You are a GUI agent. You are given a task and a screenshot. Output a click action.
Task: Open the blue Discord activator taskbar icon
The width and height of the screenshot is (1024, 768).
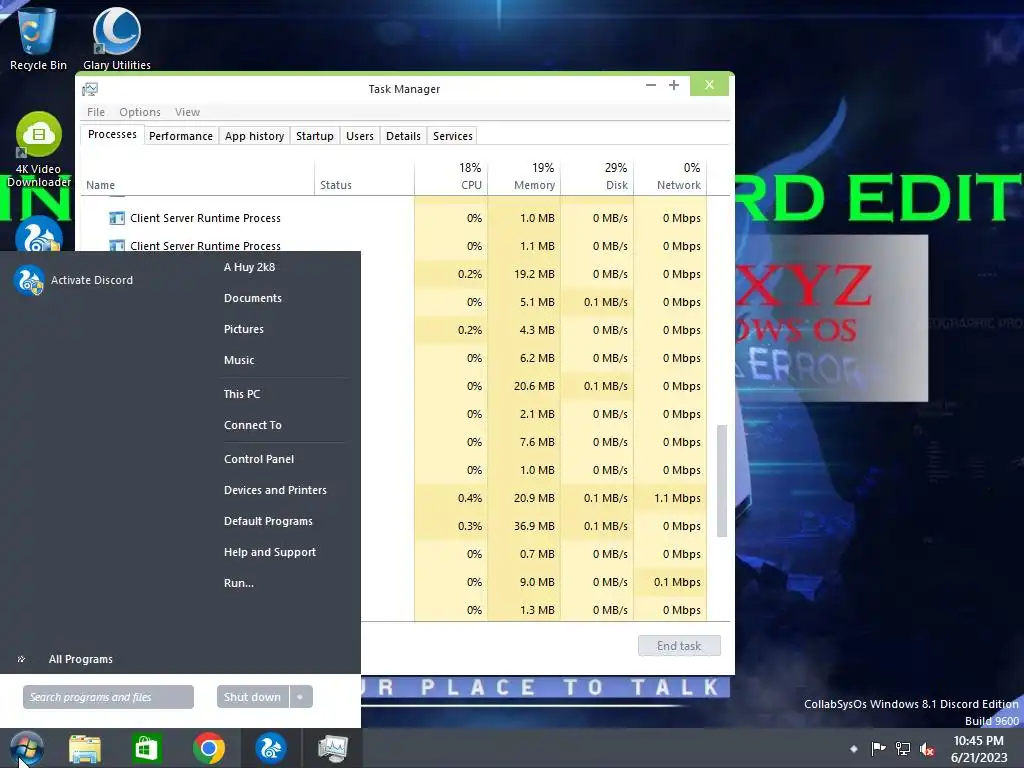pyautogui.click(x=270, y=748)
